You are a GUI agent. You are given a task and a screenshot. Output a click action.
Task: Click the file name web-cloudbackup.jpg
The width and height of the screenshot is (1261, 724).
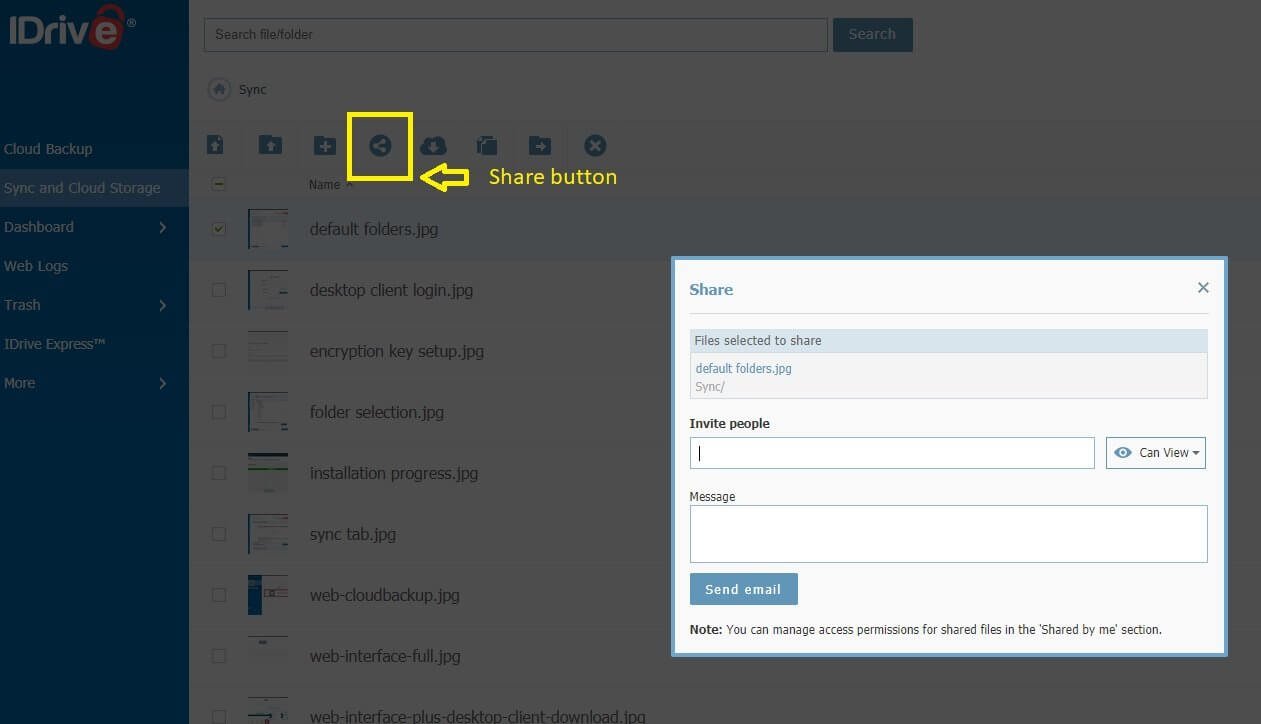click(385, 595)
